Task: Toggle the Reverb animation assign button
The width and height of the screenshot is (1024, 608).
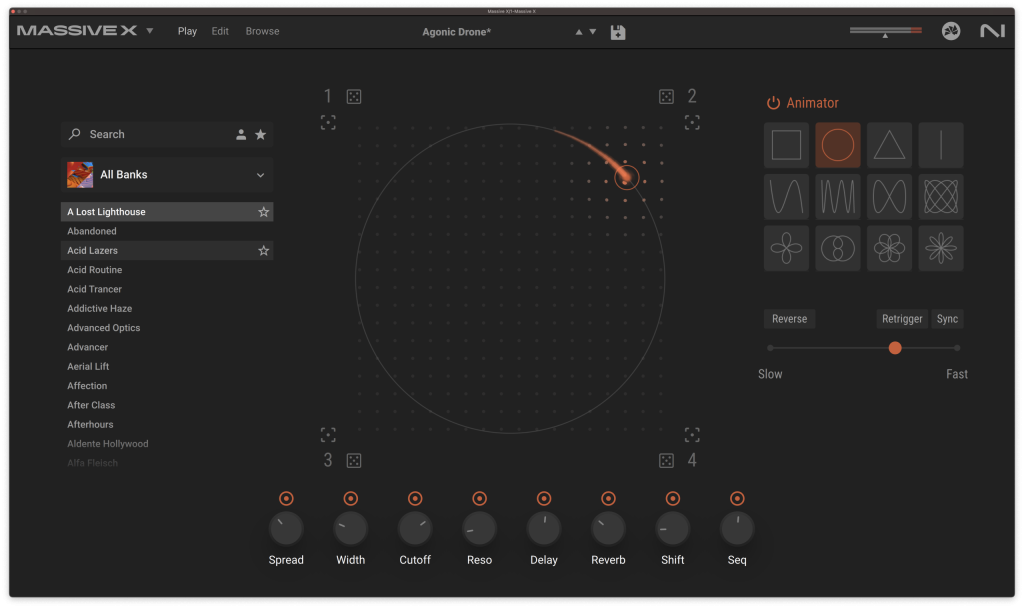Action: (608, 498)
